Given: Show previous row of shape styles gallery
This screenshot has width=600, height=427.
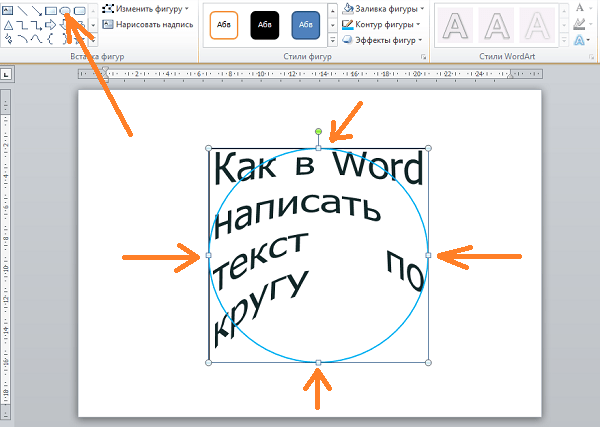Looking at the screenshot, I should tap(333, 11).
